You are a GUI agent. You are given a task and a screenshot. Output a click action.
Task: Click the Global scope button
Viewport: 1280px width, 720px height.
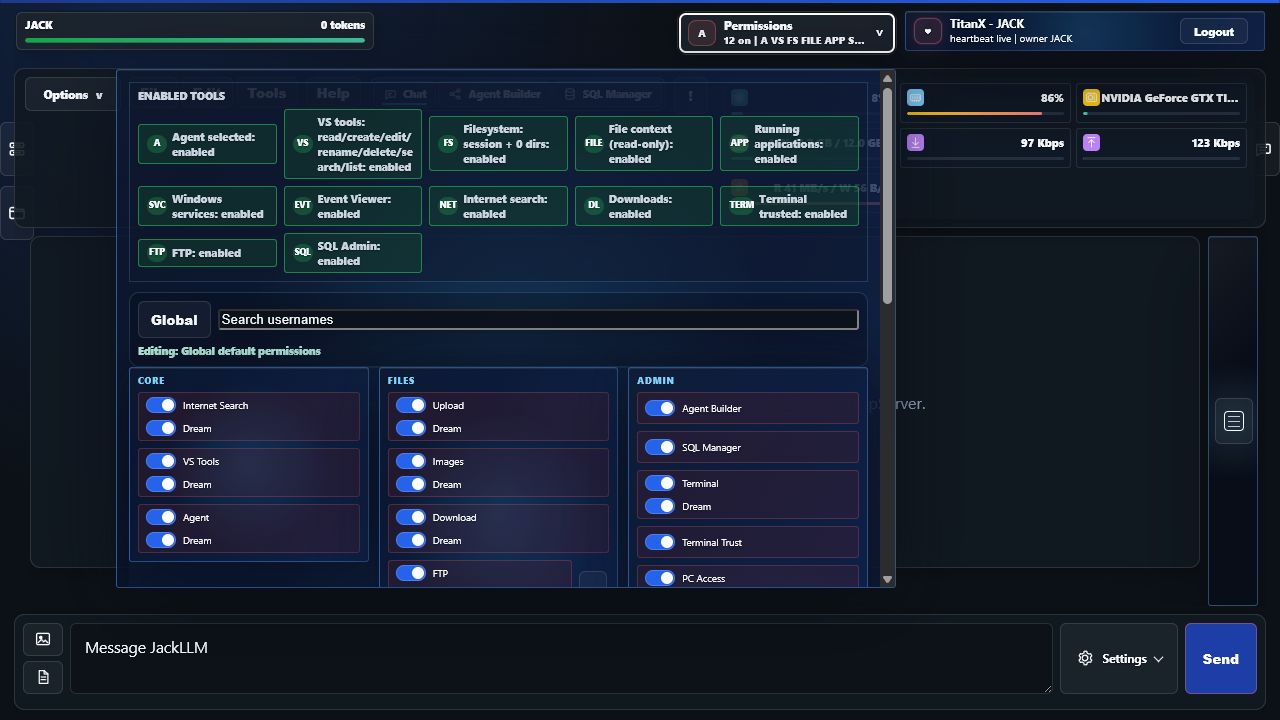(174, 320)
